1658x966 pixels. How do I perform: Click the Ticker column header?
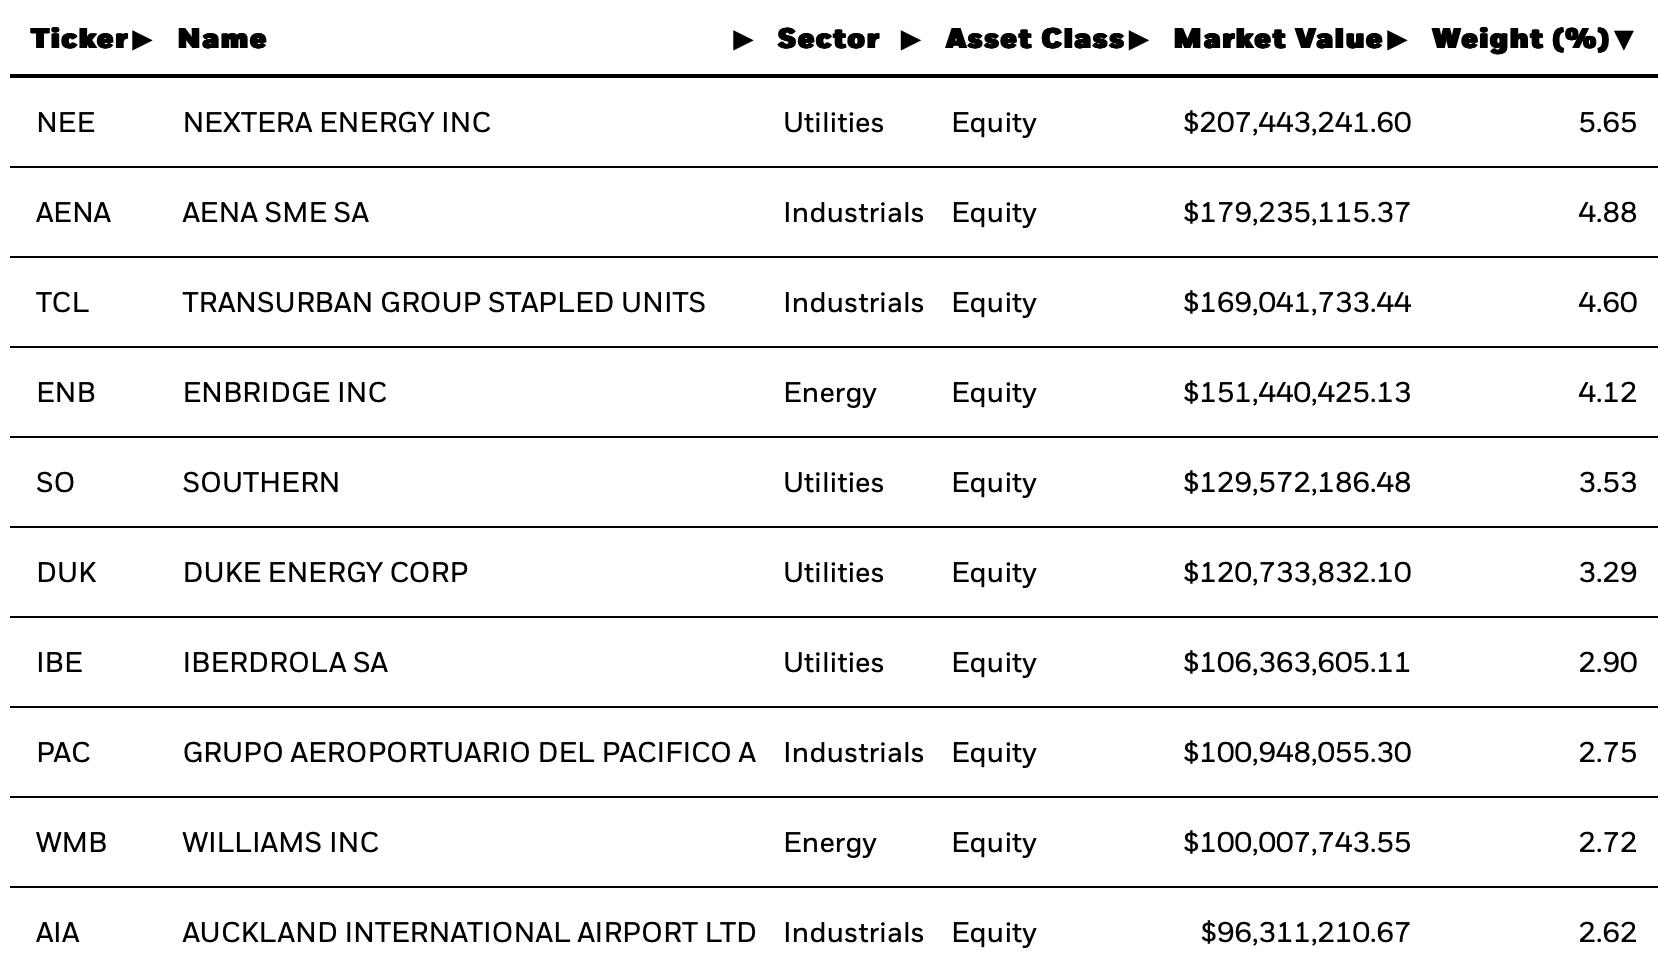click(79, 39)
